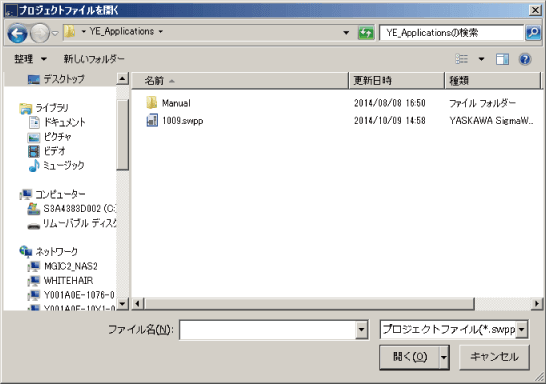This screenshot has height=384, width=546.
Task: Refresh the folder view
Action: point(366,33)
